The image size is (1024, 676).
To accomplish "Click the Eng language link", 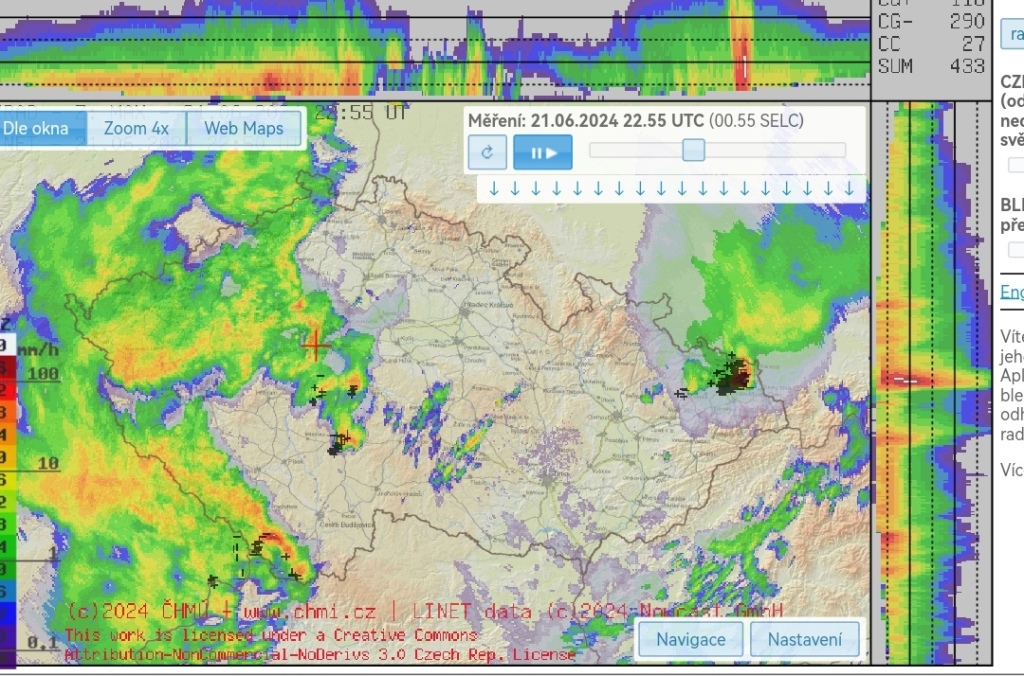I will click(x=1012, y=291).
